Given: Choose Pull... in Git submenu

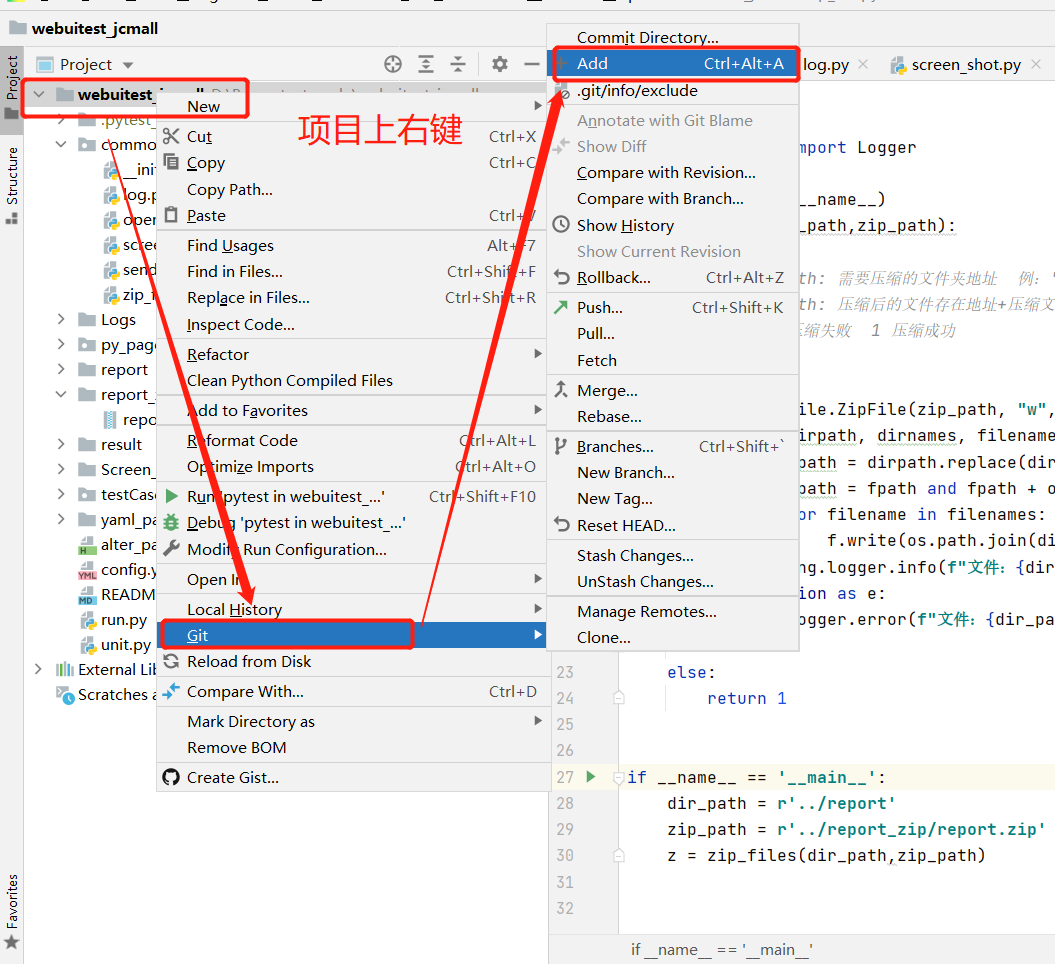Looking at the screenshot, I should pos(673,334).
